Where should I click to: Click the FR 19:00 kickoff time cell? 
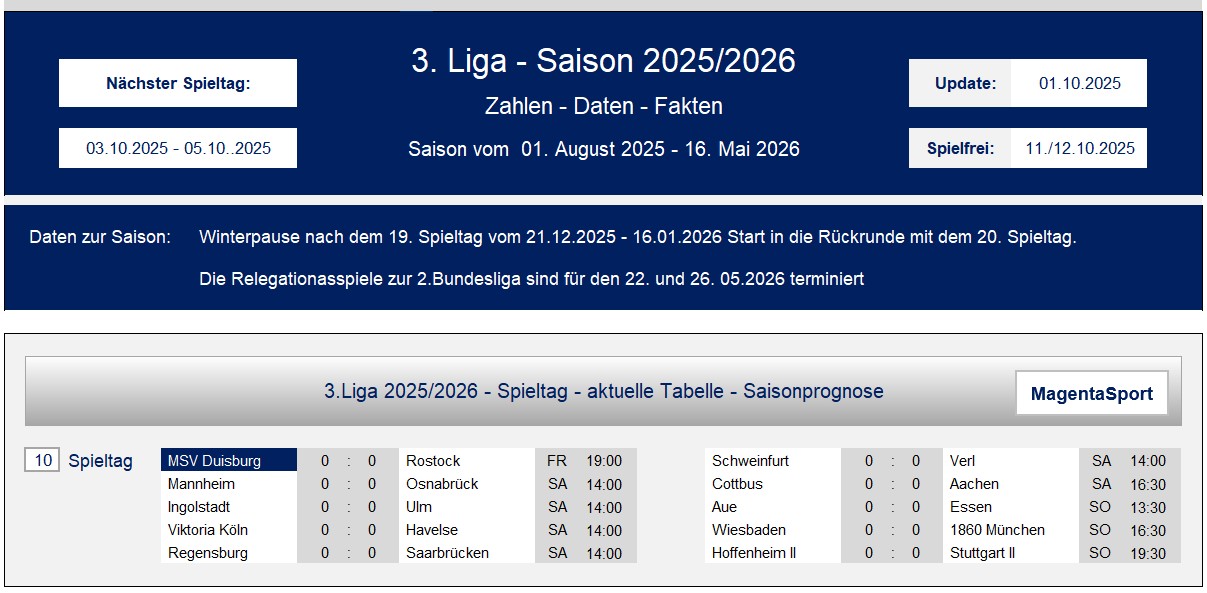(x=586, y=460)
